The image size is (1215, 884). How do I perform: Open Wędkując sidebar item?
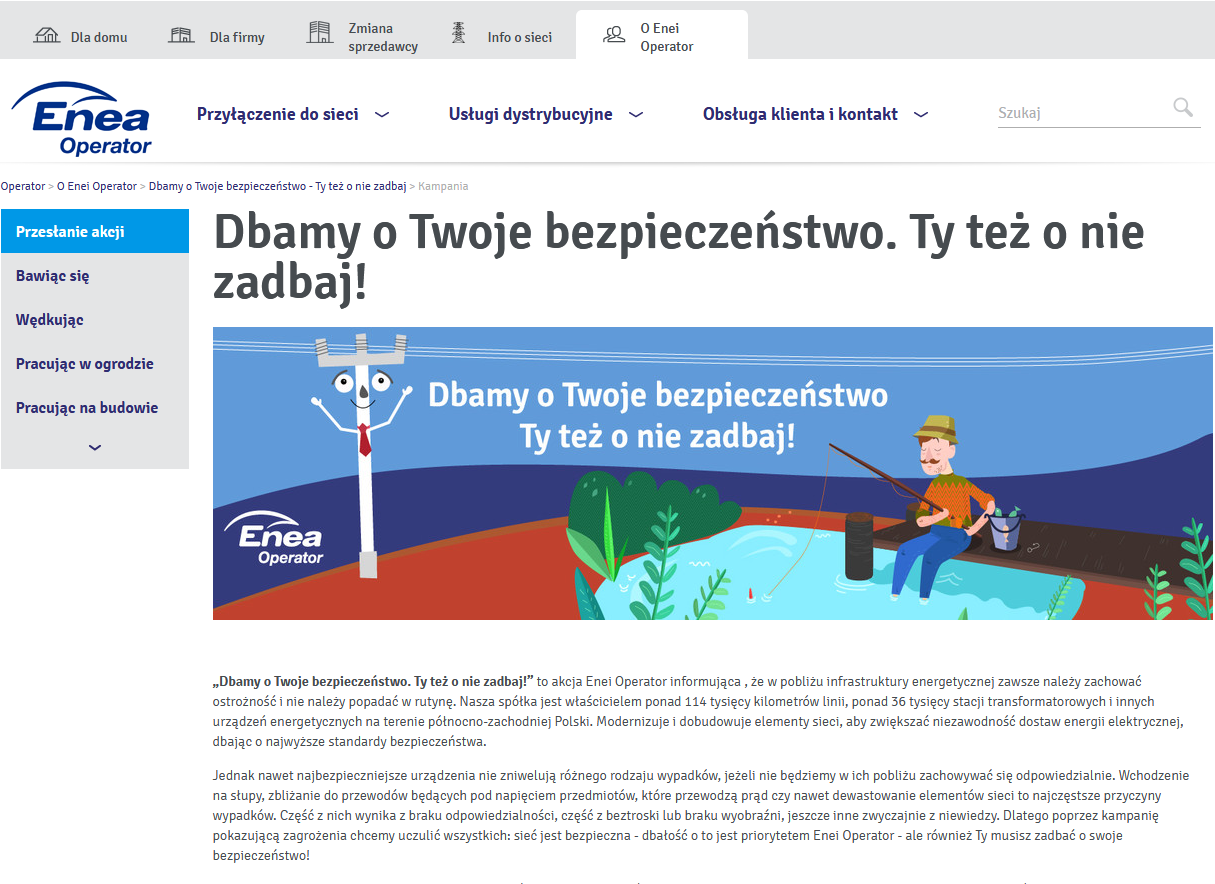coord(95,320)
